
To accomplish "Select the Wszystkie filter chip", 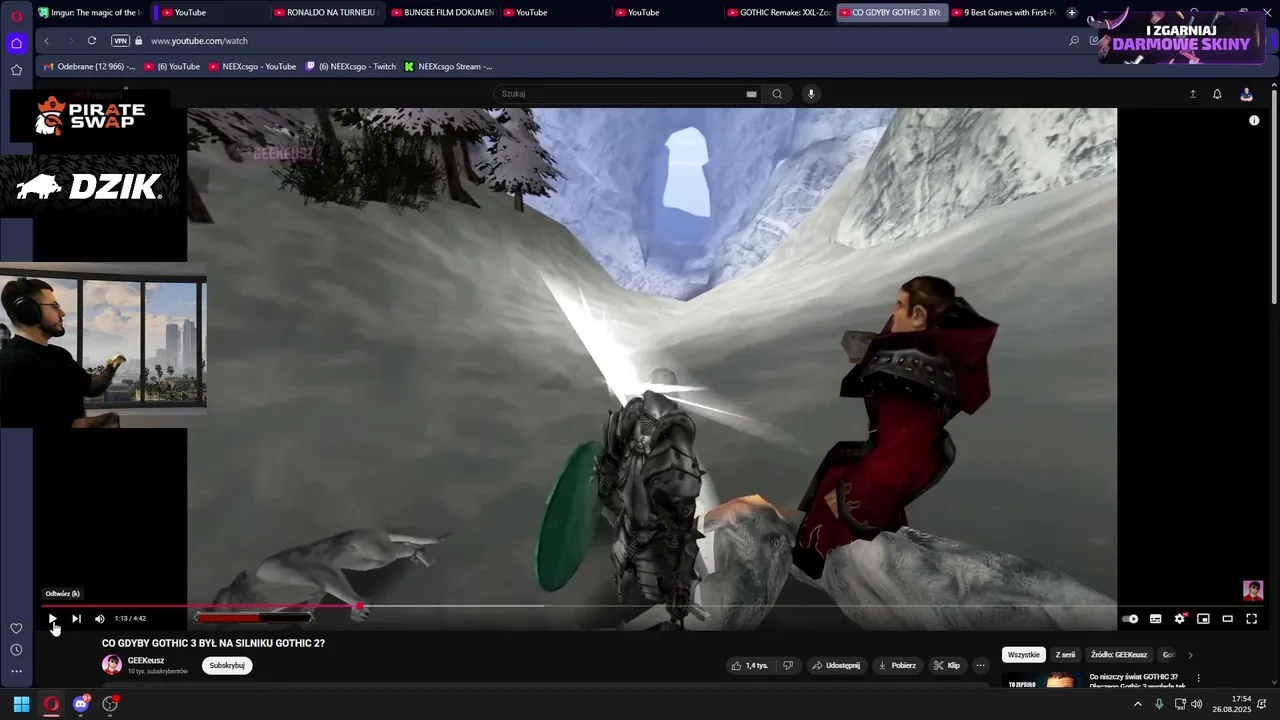I will pos(1024,655).
